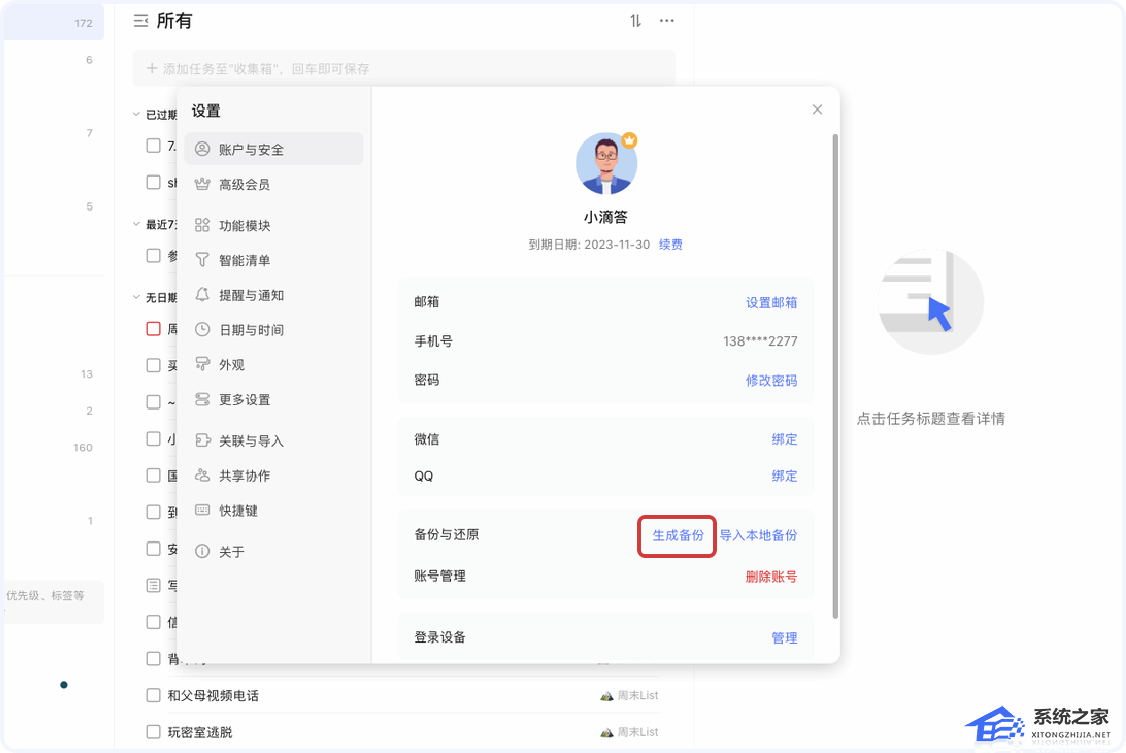Collapse the 无日期 task group
This screenshot has height=753, width=1126.
coord(137,297)
